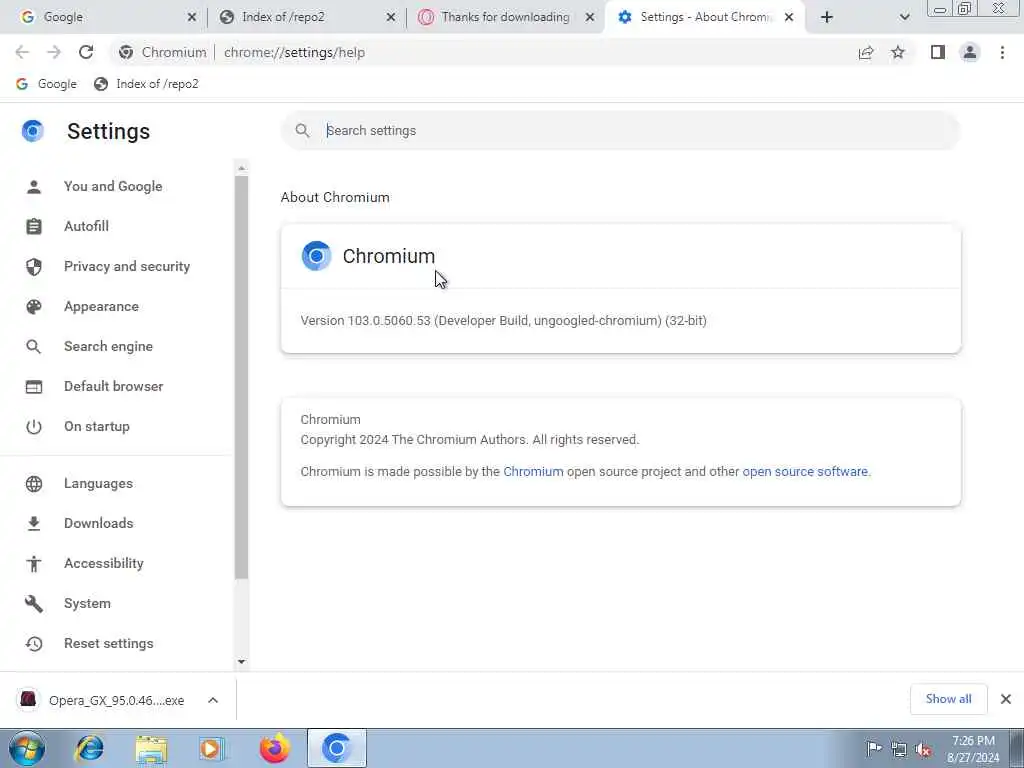Open System settings
Image resolution: width=1024 pixels, height=768 pixels.
[x=87, y=603]
